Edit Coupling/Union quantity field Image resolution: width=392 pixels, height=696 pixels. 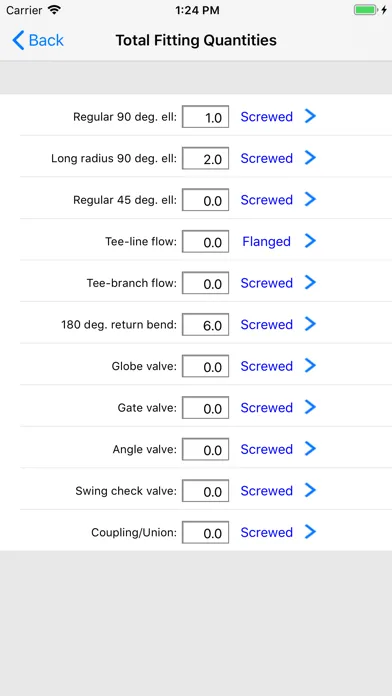coord(206,532)
